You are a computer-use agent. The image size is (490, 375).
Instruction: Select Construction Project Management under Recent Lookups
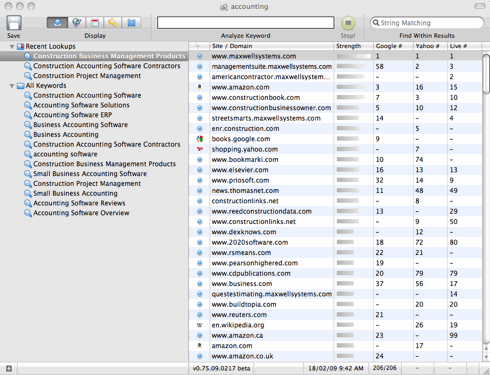pos(87,76)
